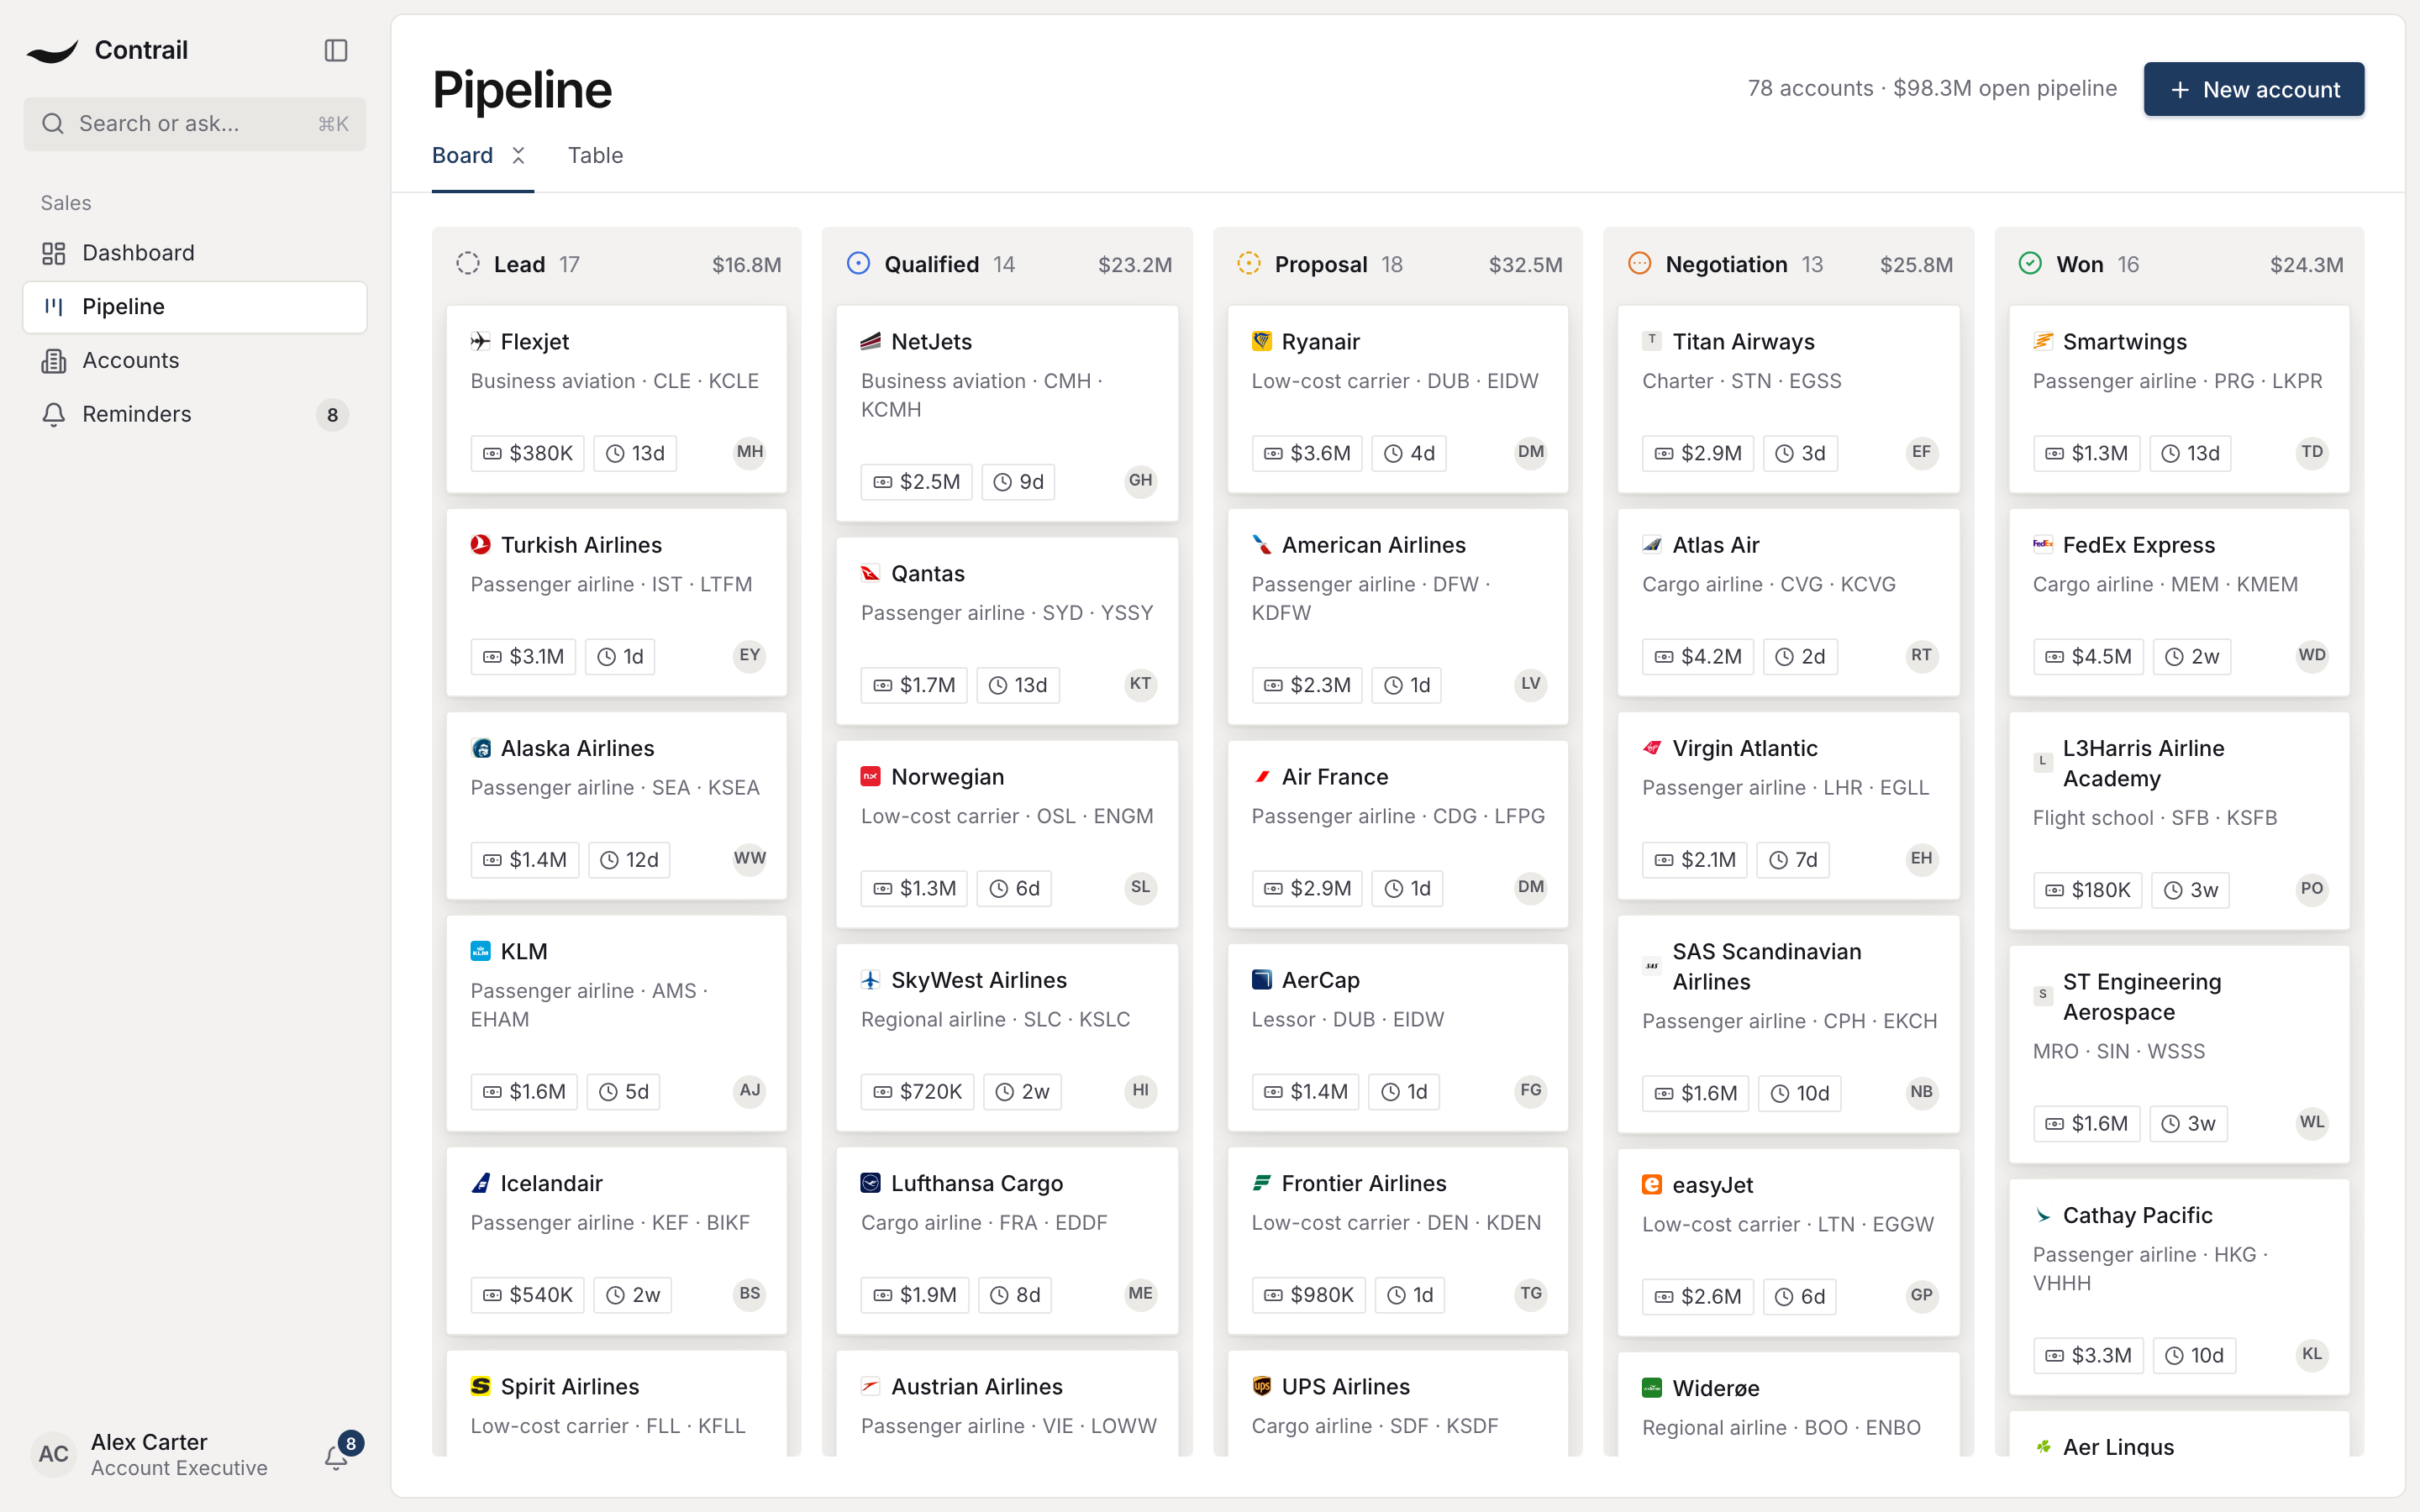Click the $180K chip on L3Harris Airline Academy

(x=2087, y=889)
